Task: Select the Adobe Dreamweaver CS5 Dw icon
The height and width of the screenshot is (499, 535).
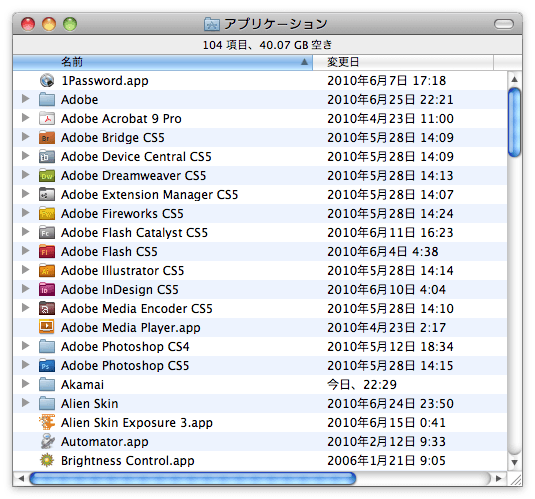Action: pyautogui.click(x=47, y=175)
